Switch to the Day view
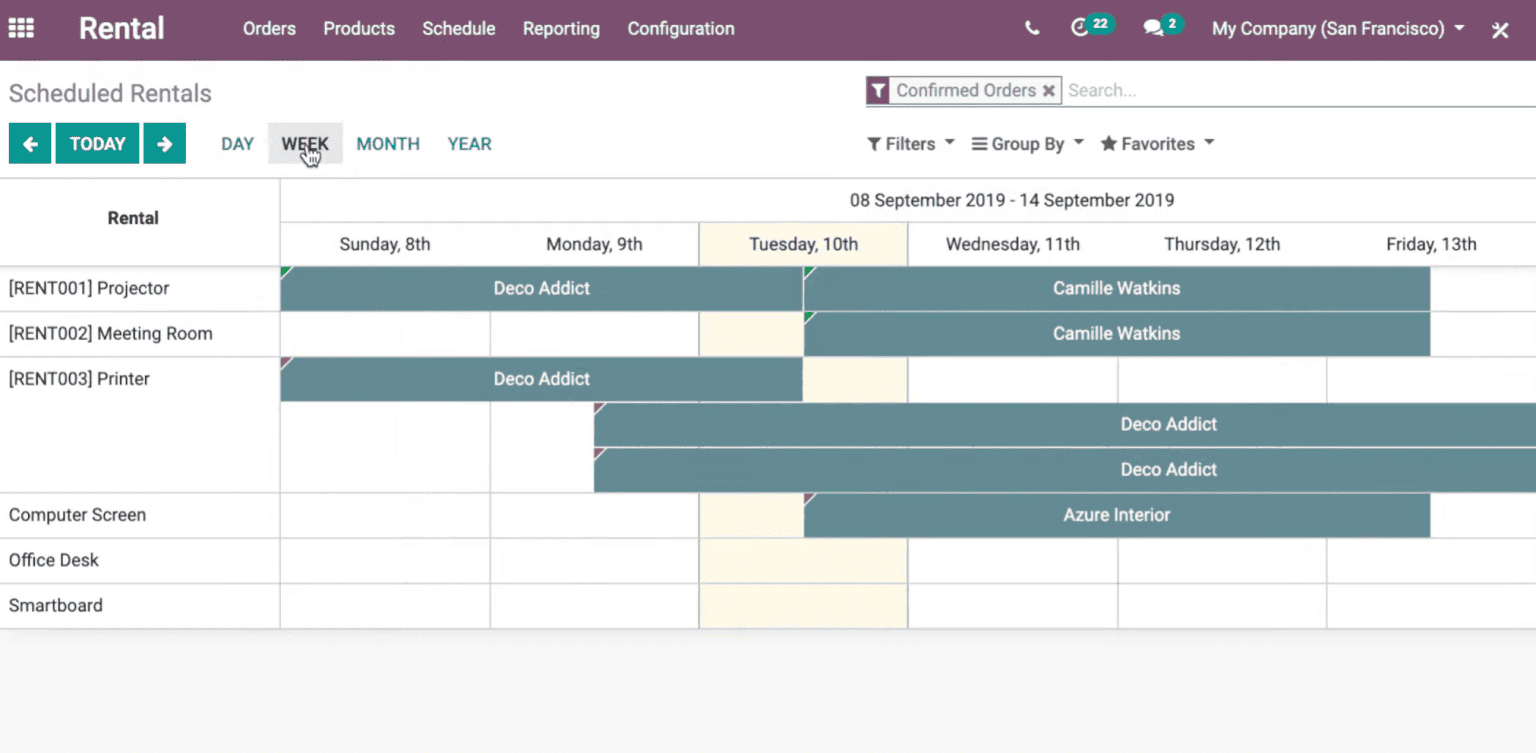Viewport: 1536px width, 753px height. tap(237, 144)
